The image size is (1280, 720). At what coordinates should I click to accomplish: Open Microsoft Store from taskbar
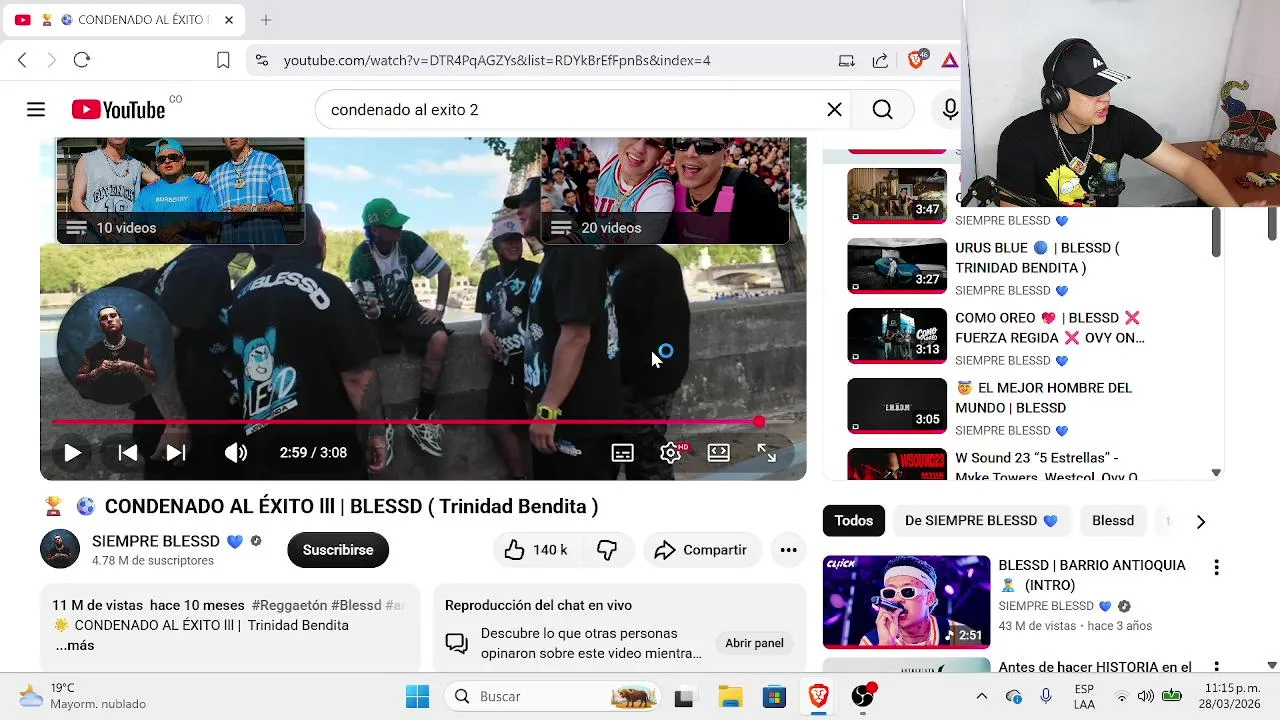(x=774, y=696)
